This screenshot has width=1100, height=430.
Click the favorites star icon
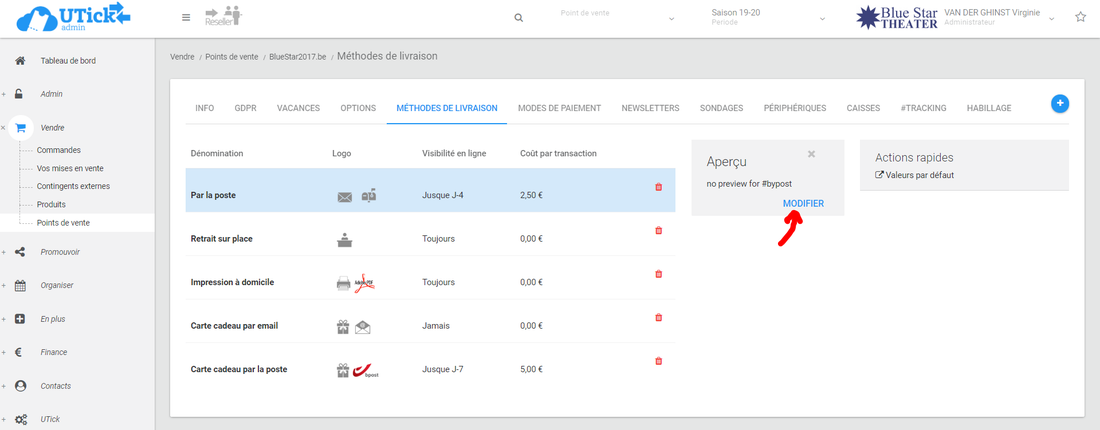coord(1080,18)
